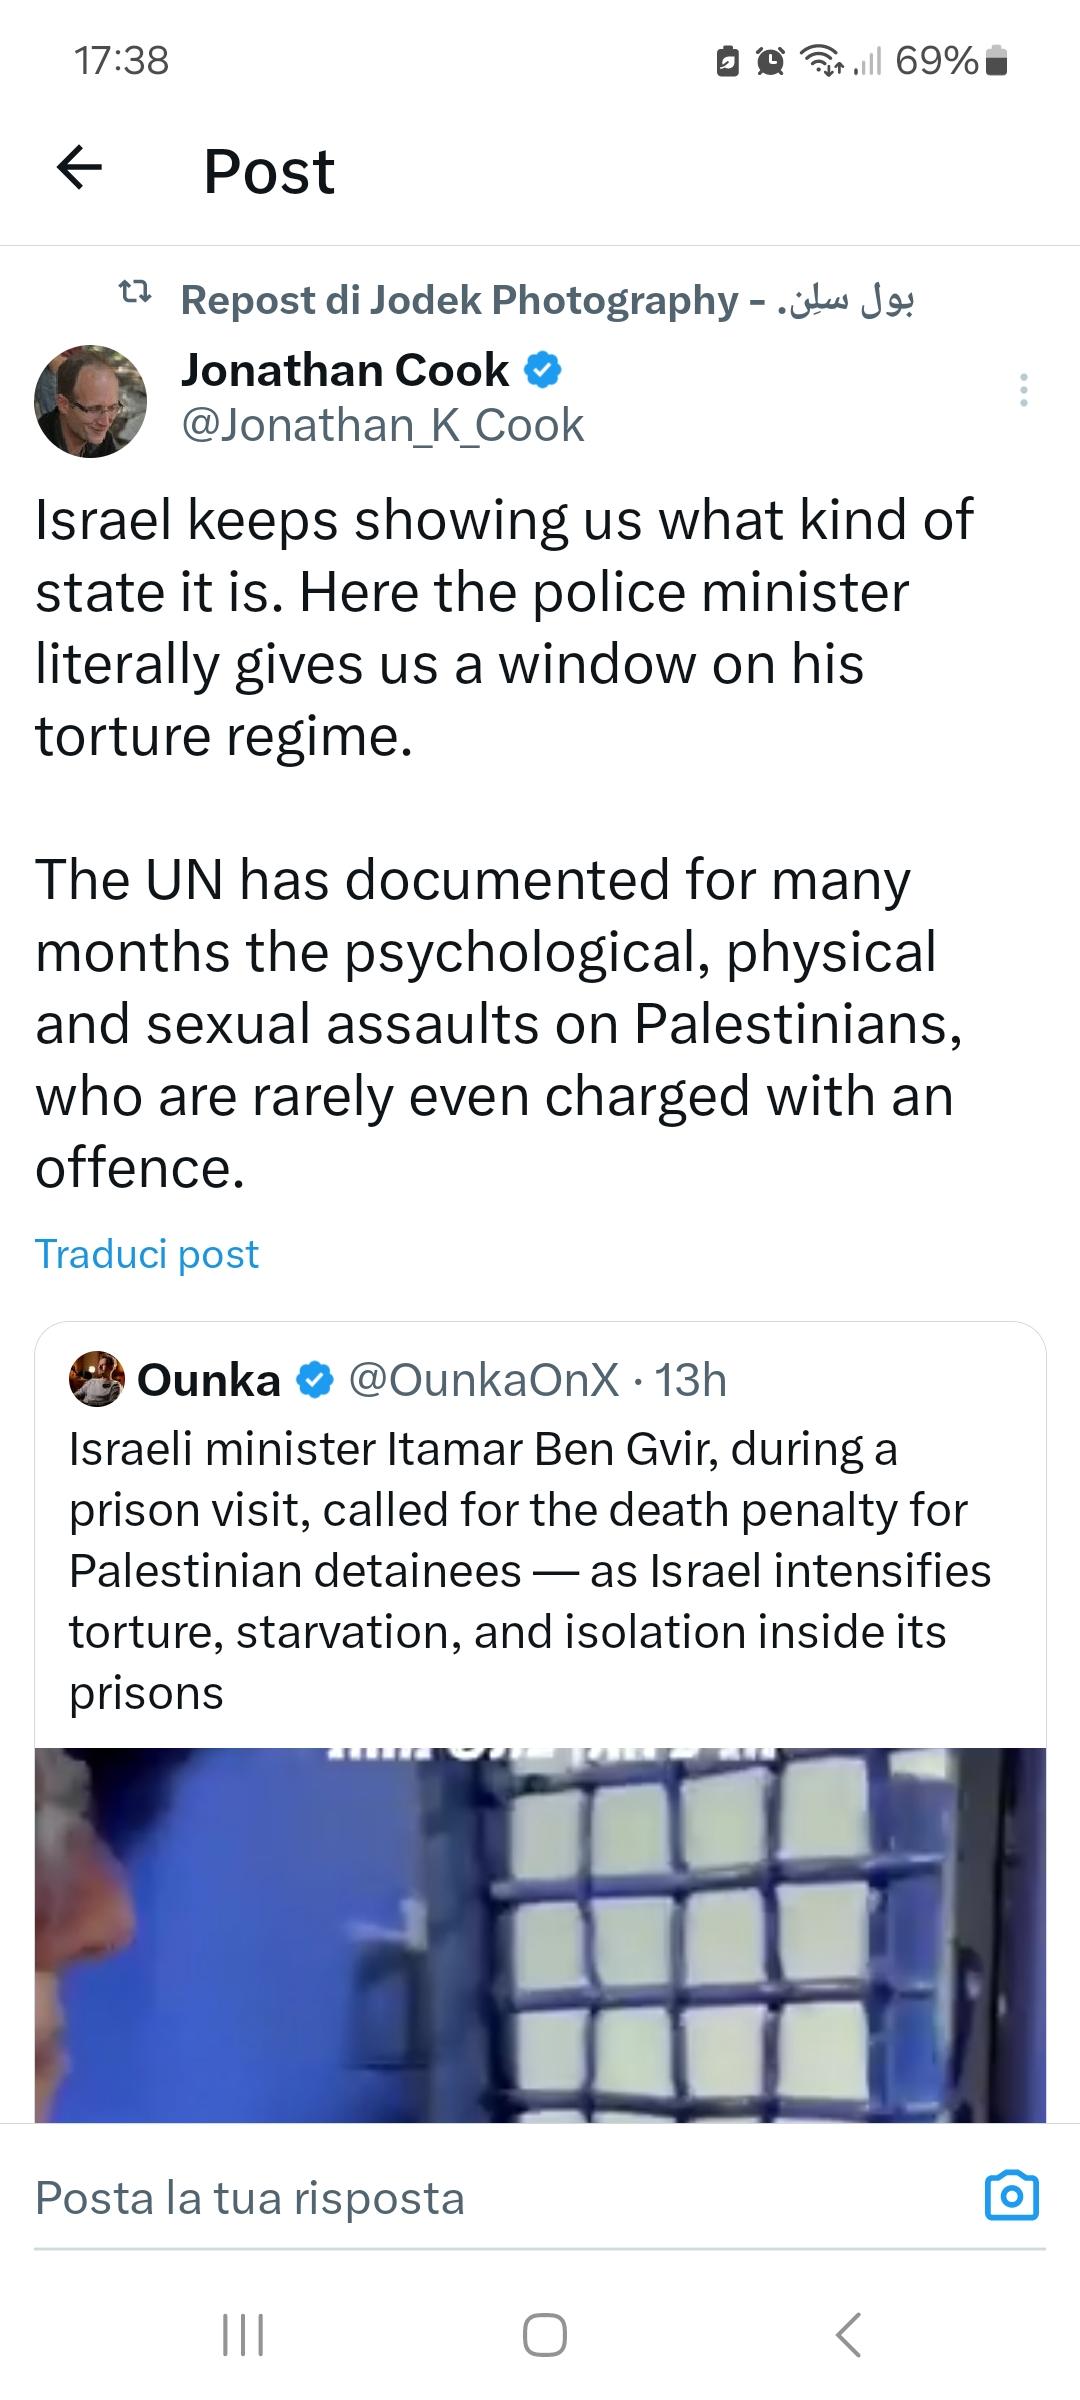Tap the verified badge beside Jonathan Cook
The image size is (1080, 2400).
[543, 370]
